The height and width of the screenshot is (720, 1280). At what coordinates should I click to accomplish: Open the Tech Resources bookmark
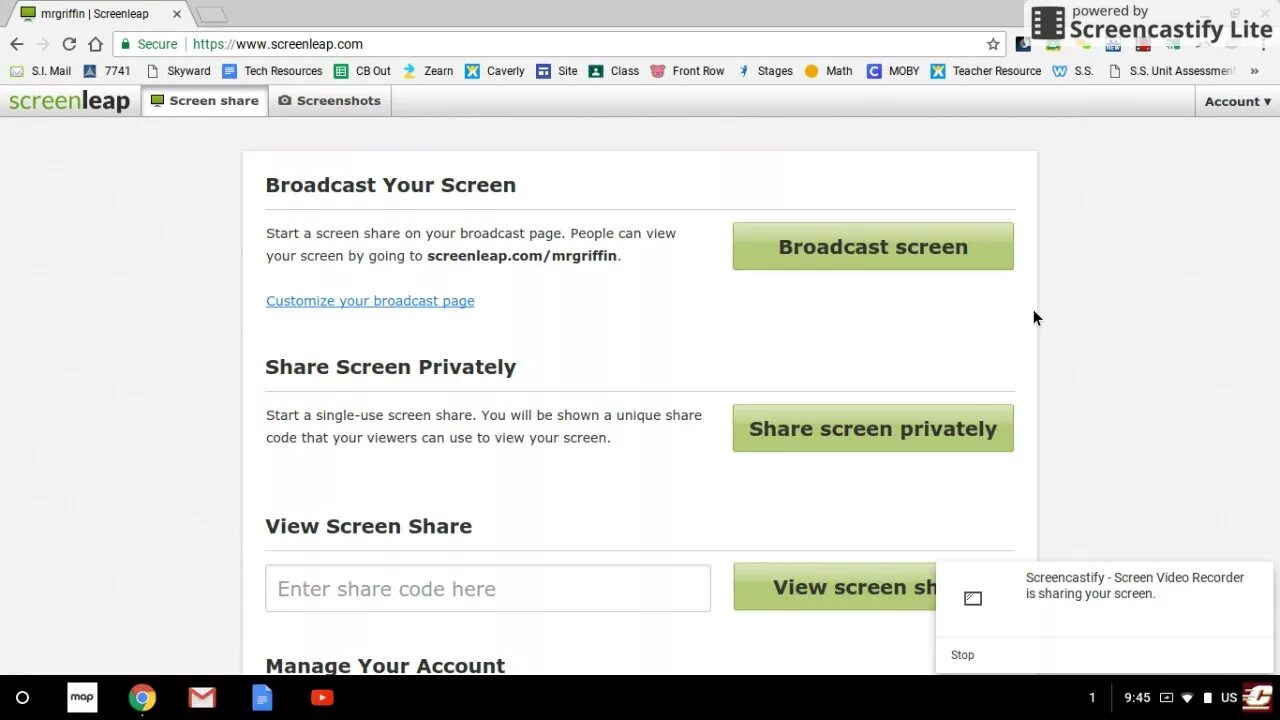click(x=272, y=71)
